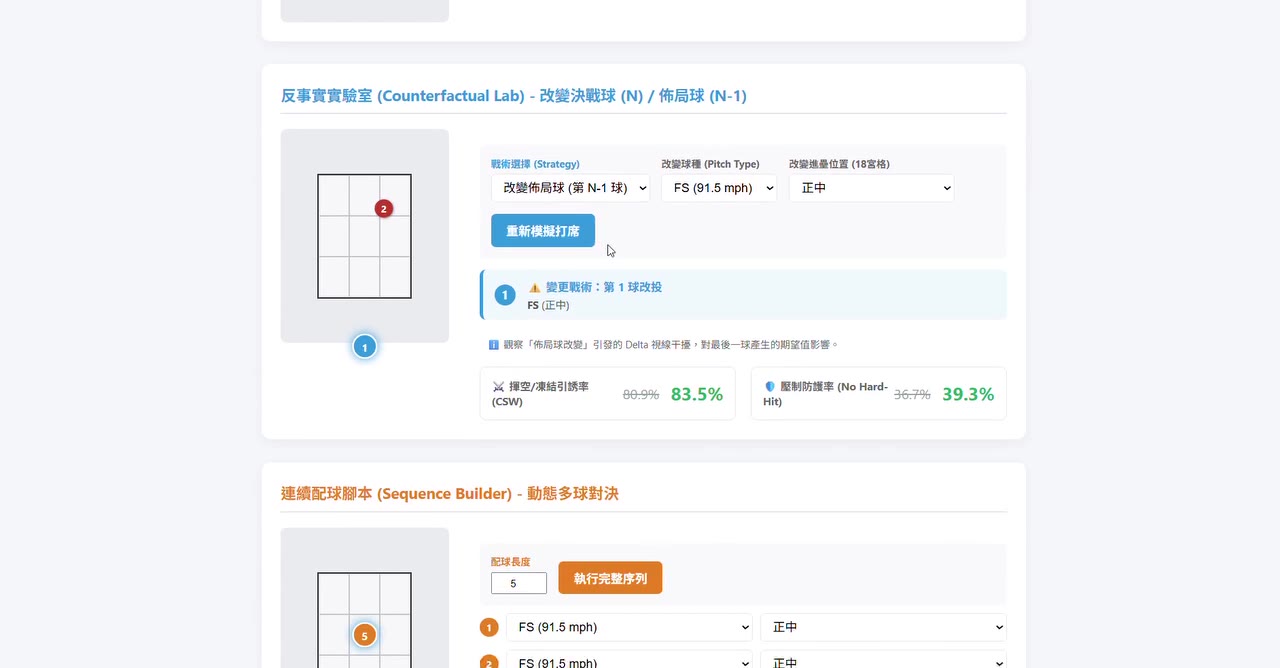Viewport: 1280px width, 668px height.
Task: Click the old CSW value 80.9%
Action: tap(641, 395)
